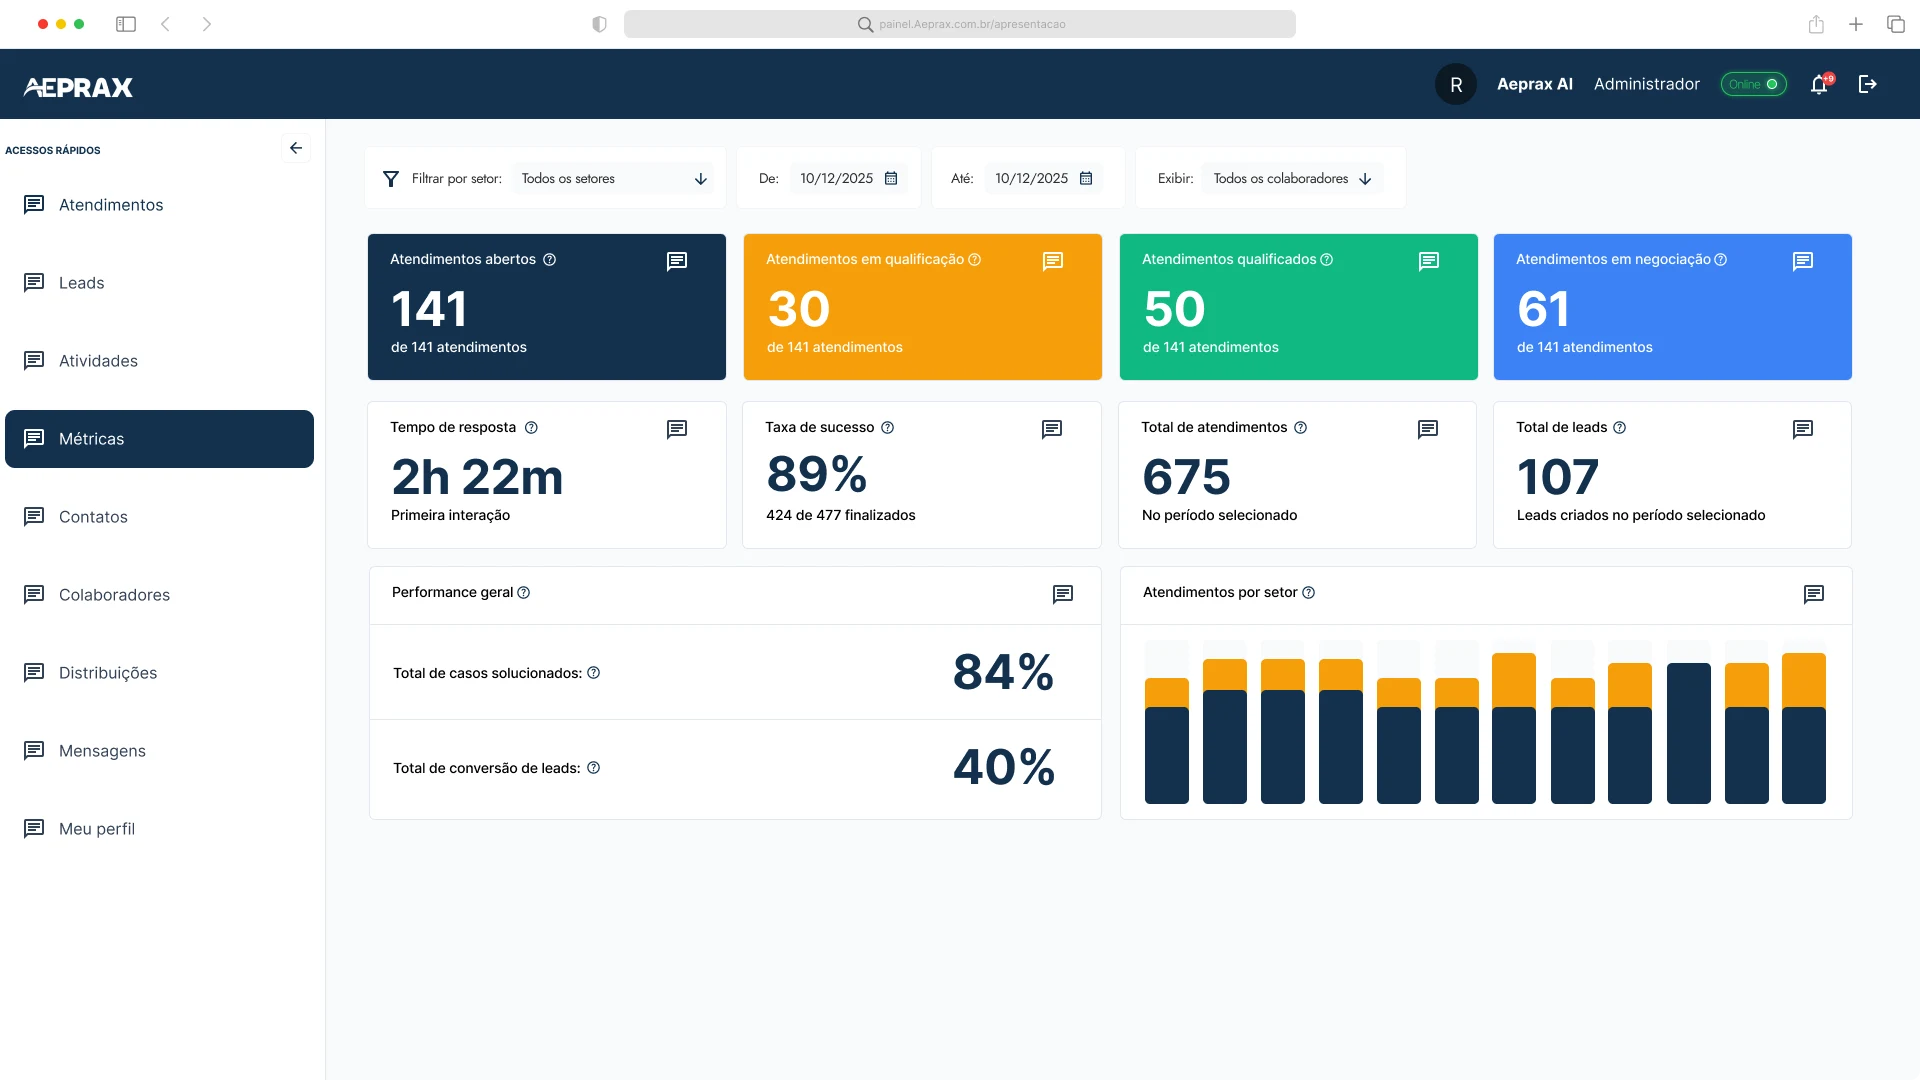
Task: Click help icon next to Tempo de resposta
Action: tap(531, 428)
